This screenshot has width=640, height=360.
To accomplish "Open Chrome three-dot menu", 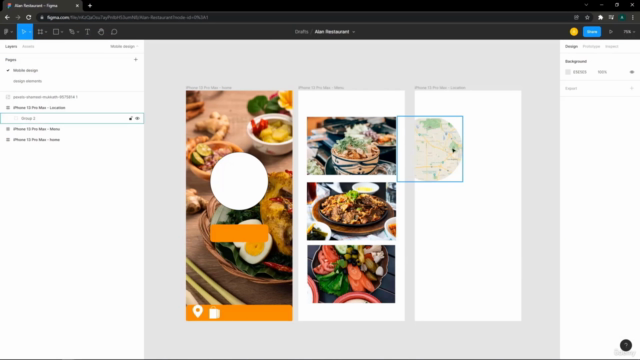I will pyautogui.click(x=633, y=17).
